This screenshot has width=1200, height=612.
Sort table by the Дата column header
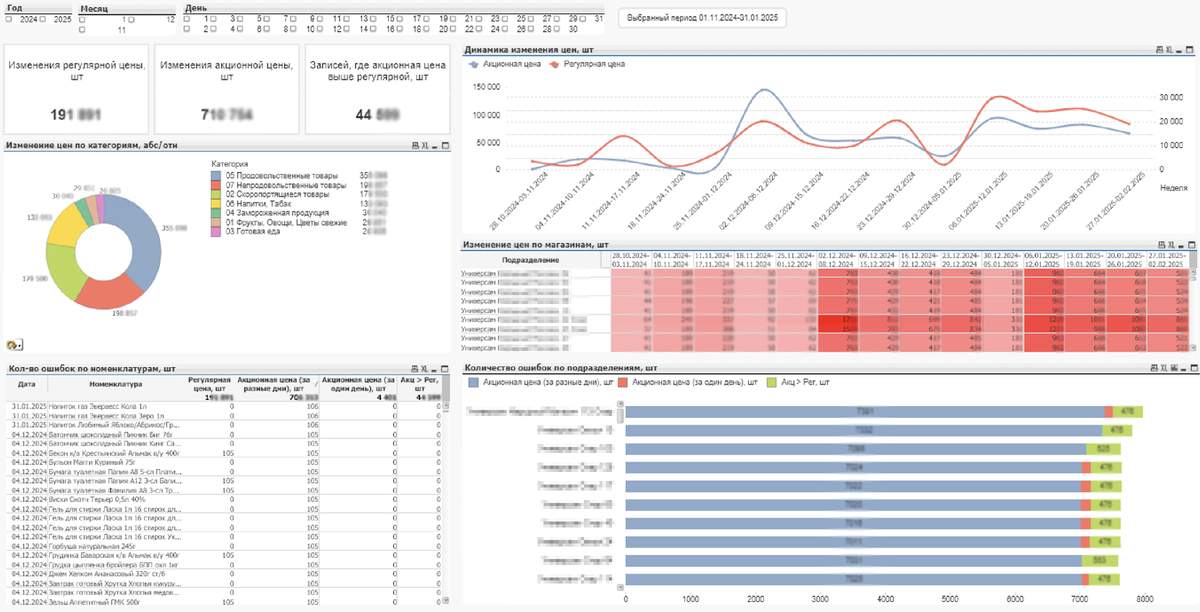point(26,383)
